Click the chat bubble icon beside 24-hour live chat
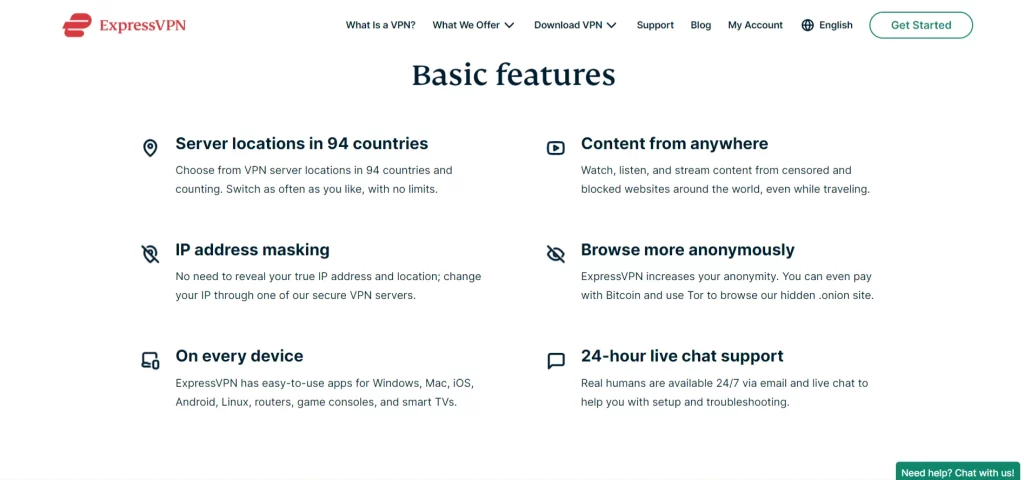Screen dimensions: 1024x480 click(x=556, y=360)
